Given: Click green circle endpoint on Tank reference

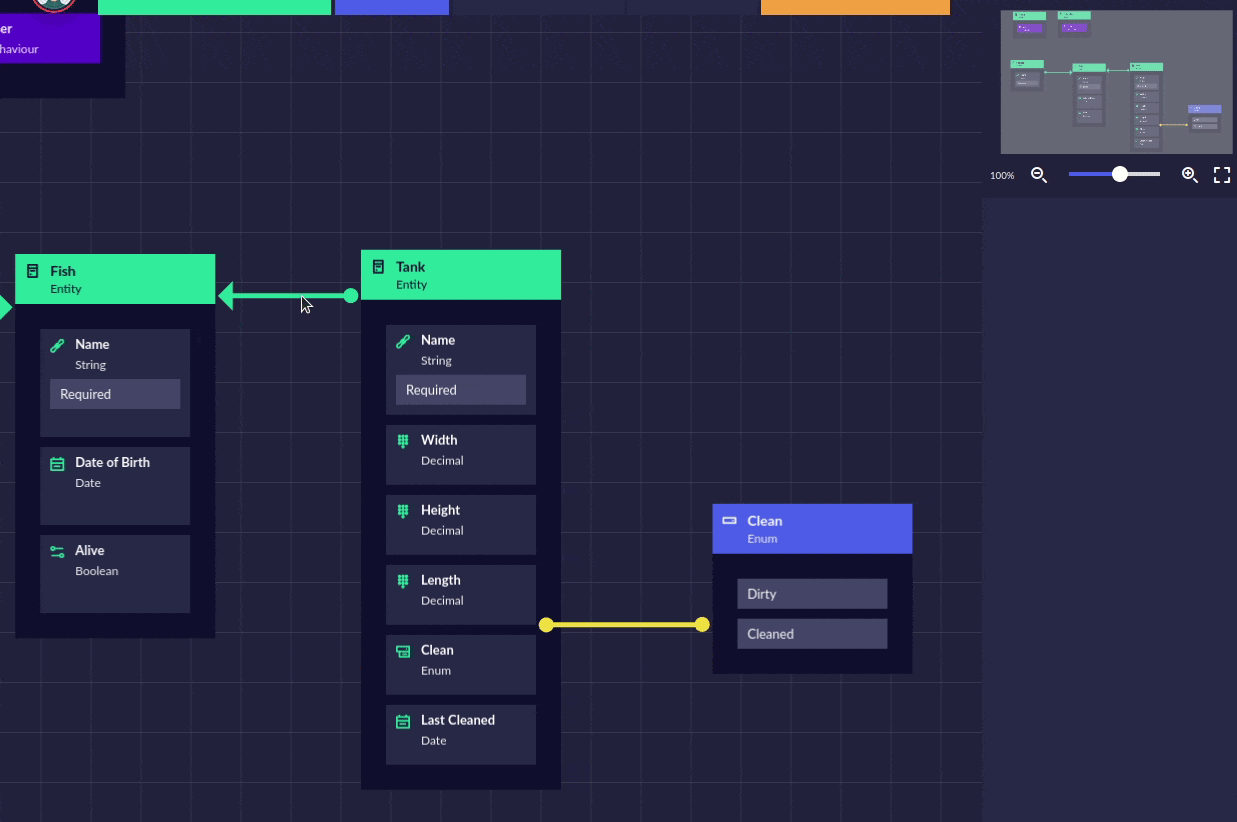Looking at the screenshot, I should click(x=350, y=296).
